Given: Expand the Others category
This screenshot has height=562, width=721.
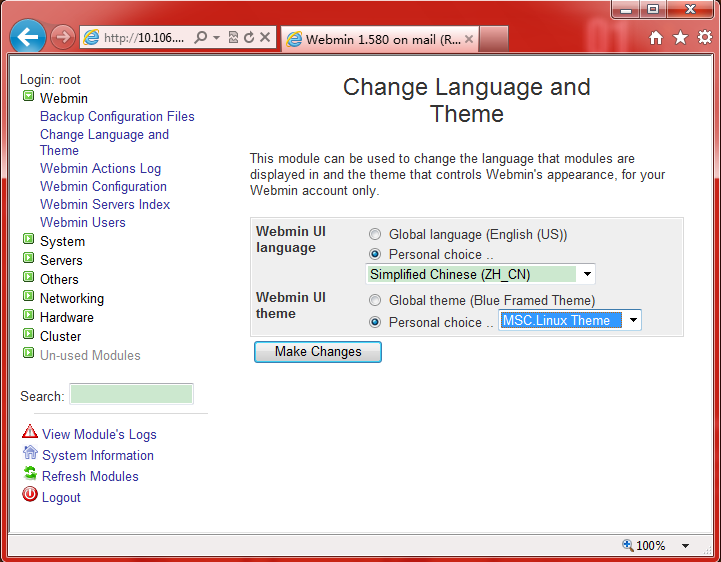Looking at the screenshot, I should (29, 276).
